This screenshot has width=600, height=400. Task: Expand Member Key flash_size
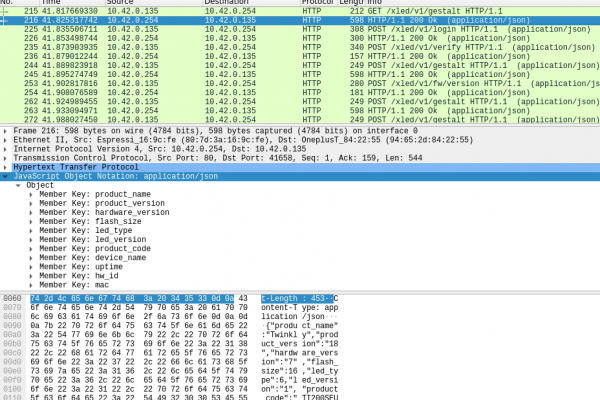pos(31,222)
